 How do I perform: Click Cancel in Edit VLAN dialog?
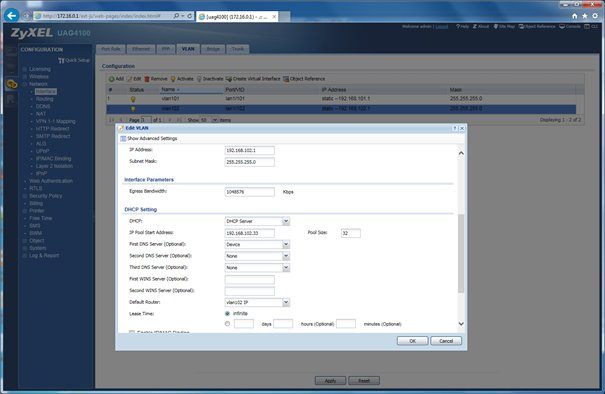(446, 341)
